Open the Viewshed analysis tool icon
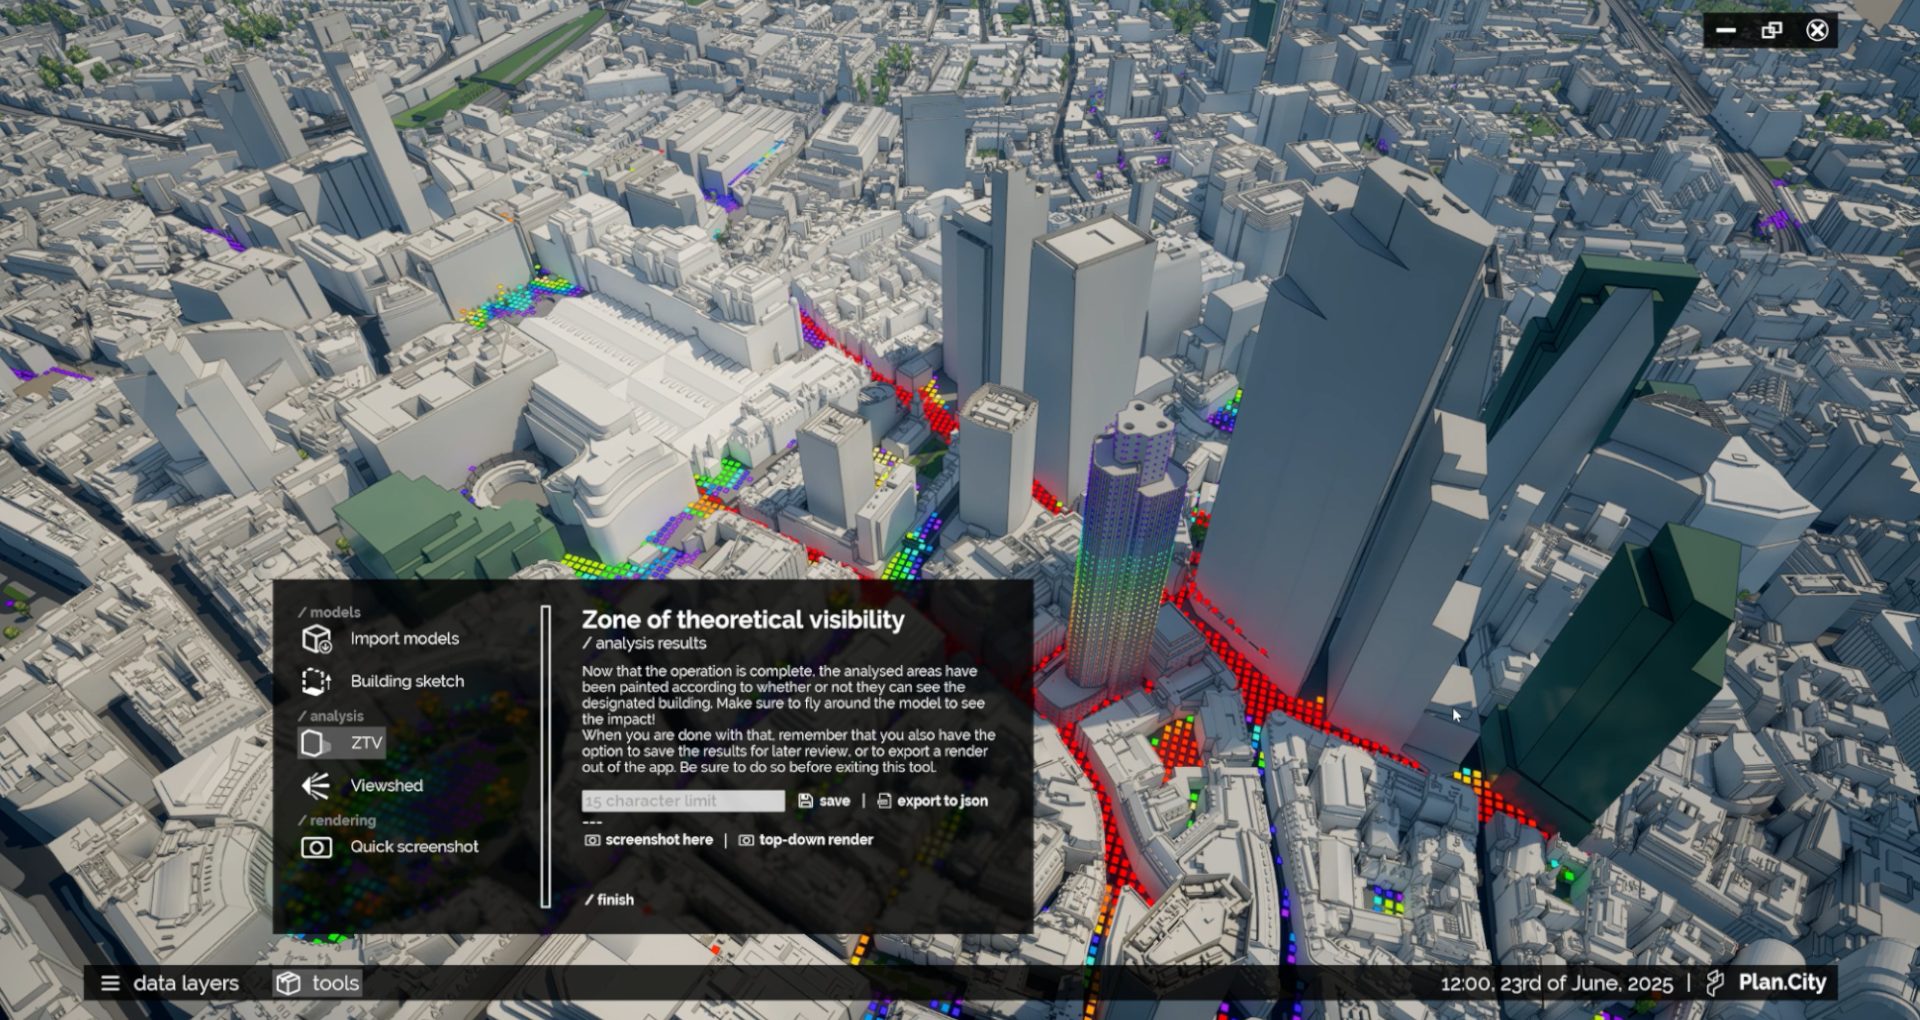Viewport: 1920px width, 1020px height. click(316, 786)
